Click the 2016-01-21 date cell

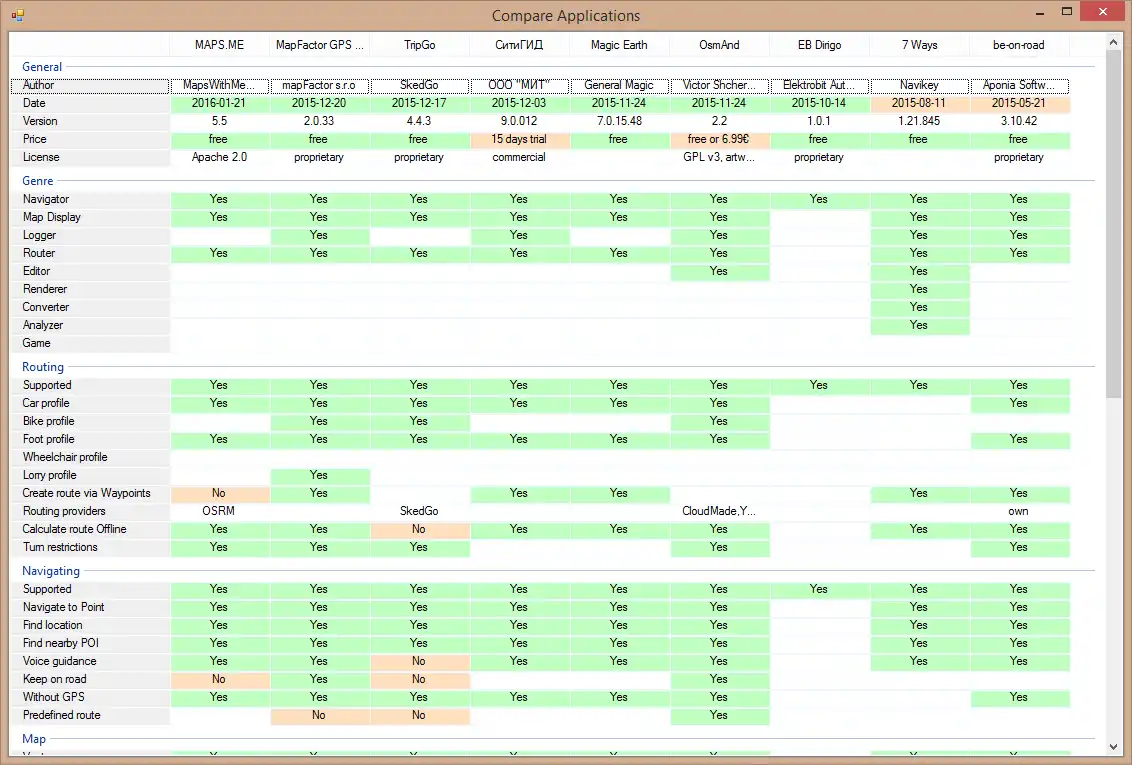point(219,103)
